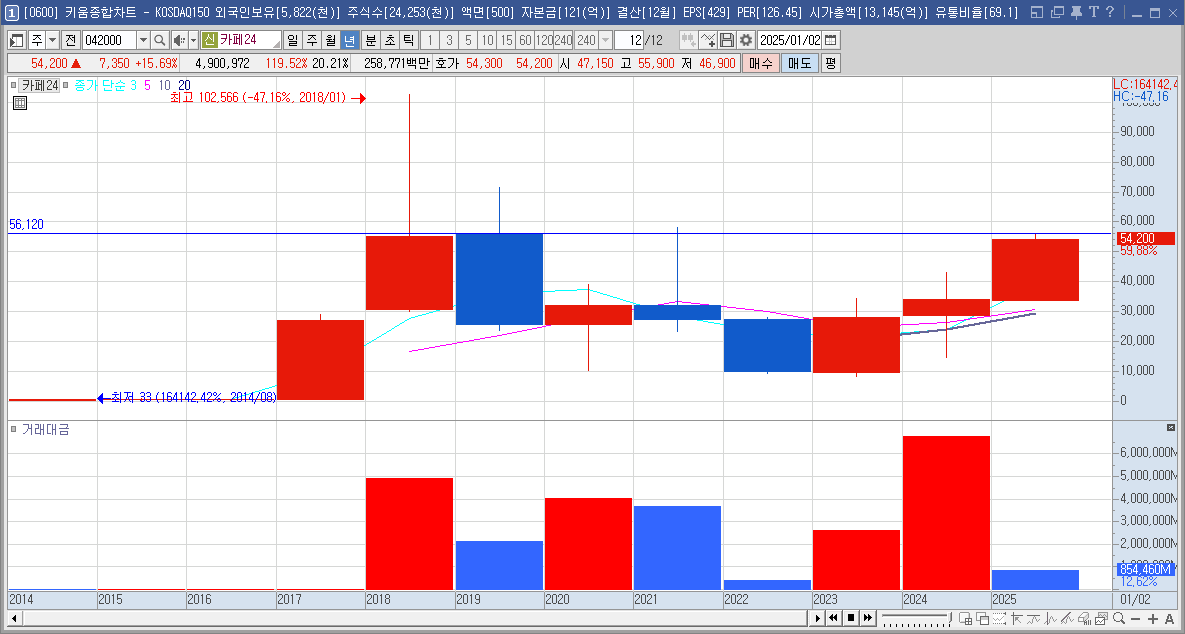This screenshot has width=1185, height=634.
Task: Select the 일 daily period toggle
Action: (x=292, y=40)
